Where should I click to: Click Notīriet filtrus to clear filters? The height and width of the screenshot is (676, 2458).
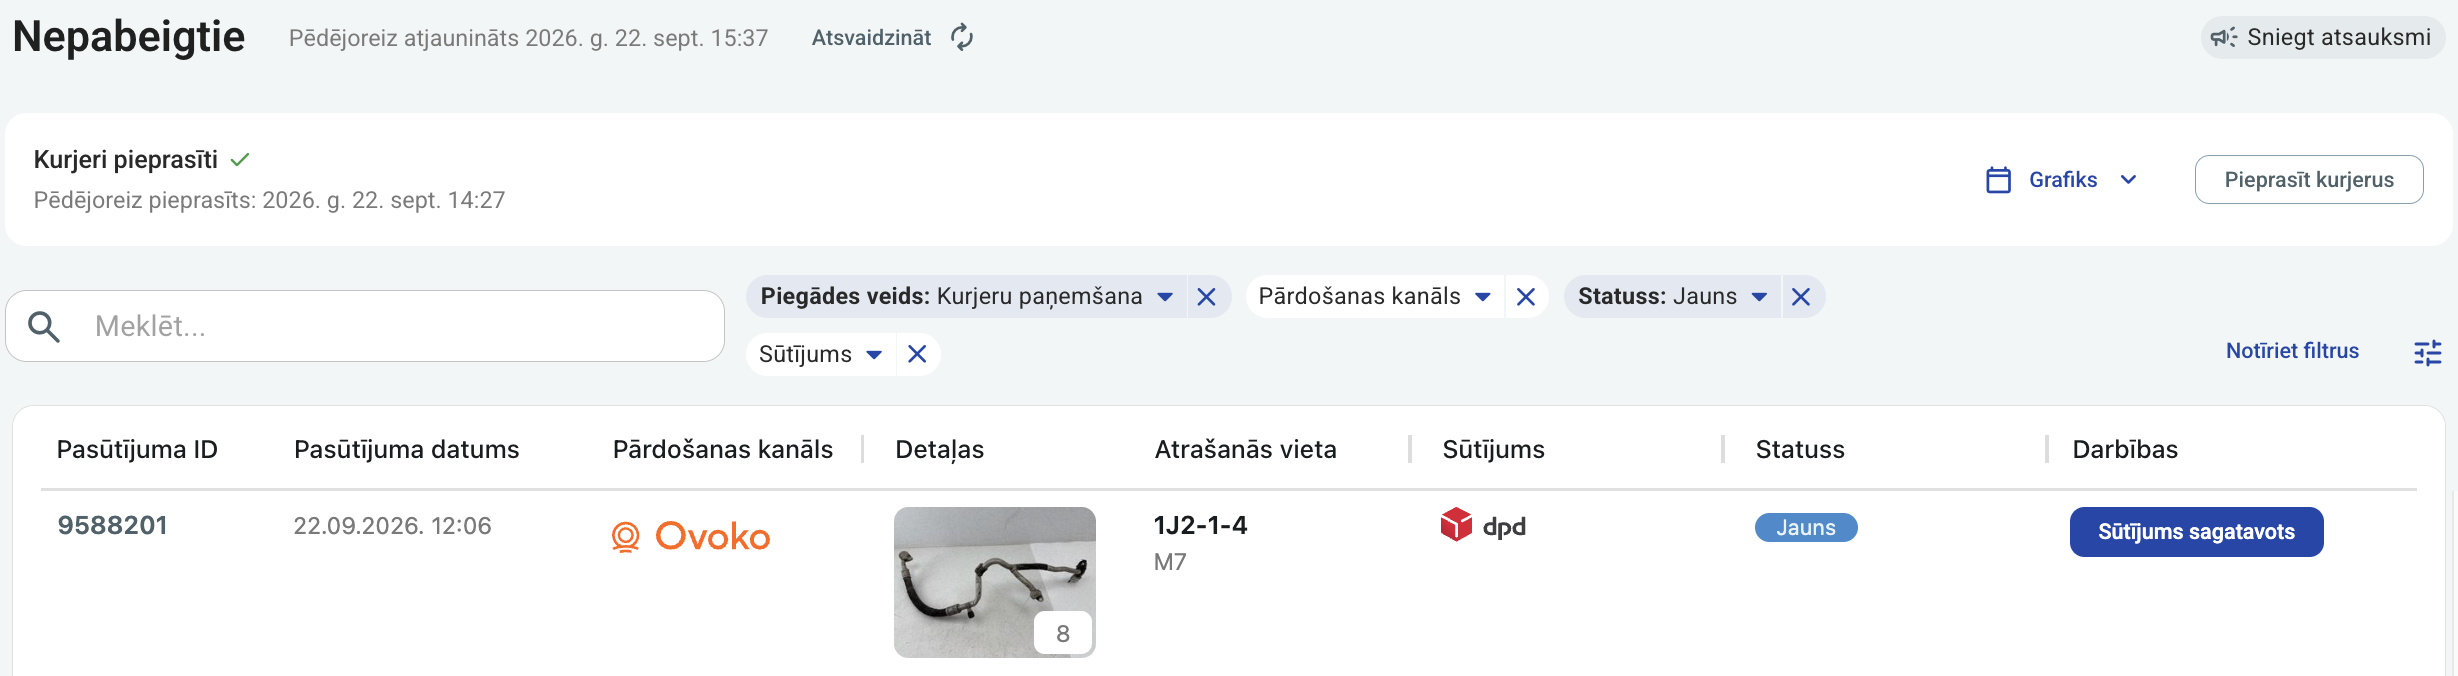2292,351
